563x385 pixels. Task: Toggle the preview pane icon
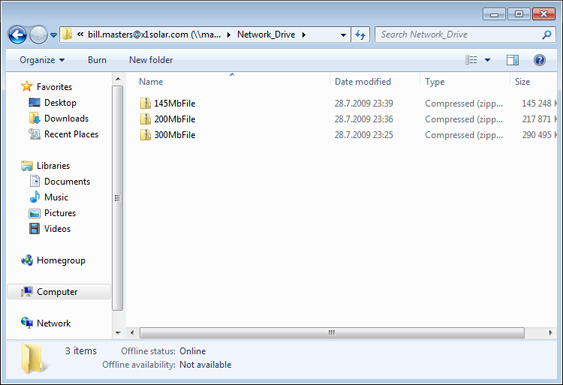512,60
